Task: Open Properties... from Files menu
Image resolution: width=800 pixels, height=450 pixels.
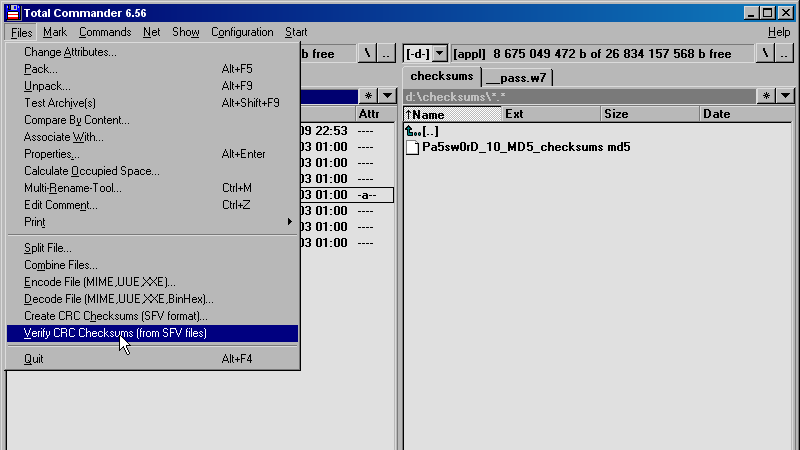Action: point(153,154)
